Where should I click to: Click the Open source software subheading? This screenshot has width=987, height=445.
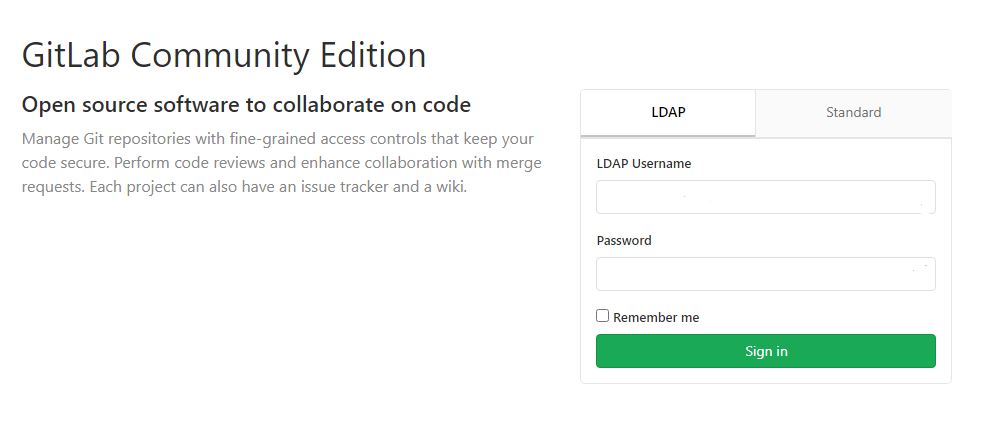point(246,104)
